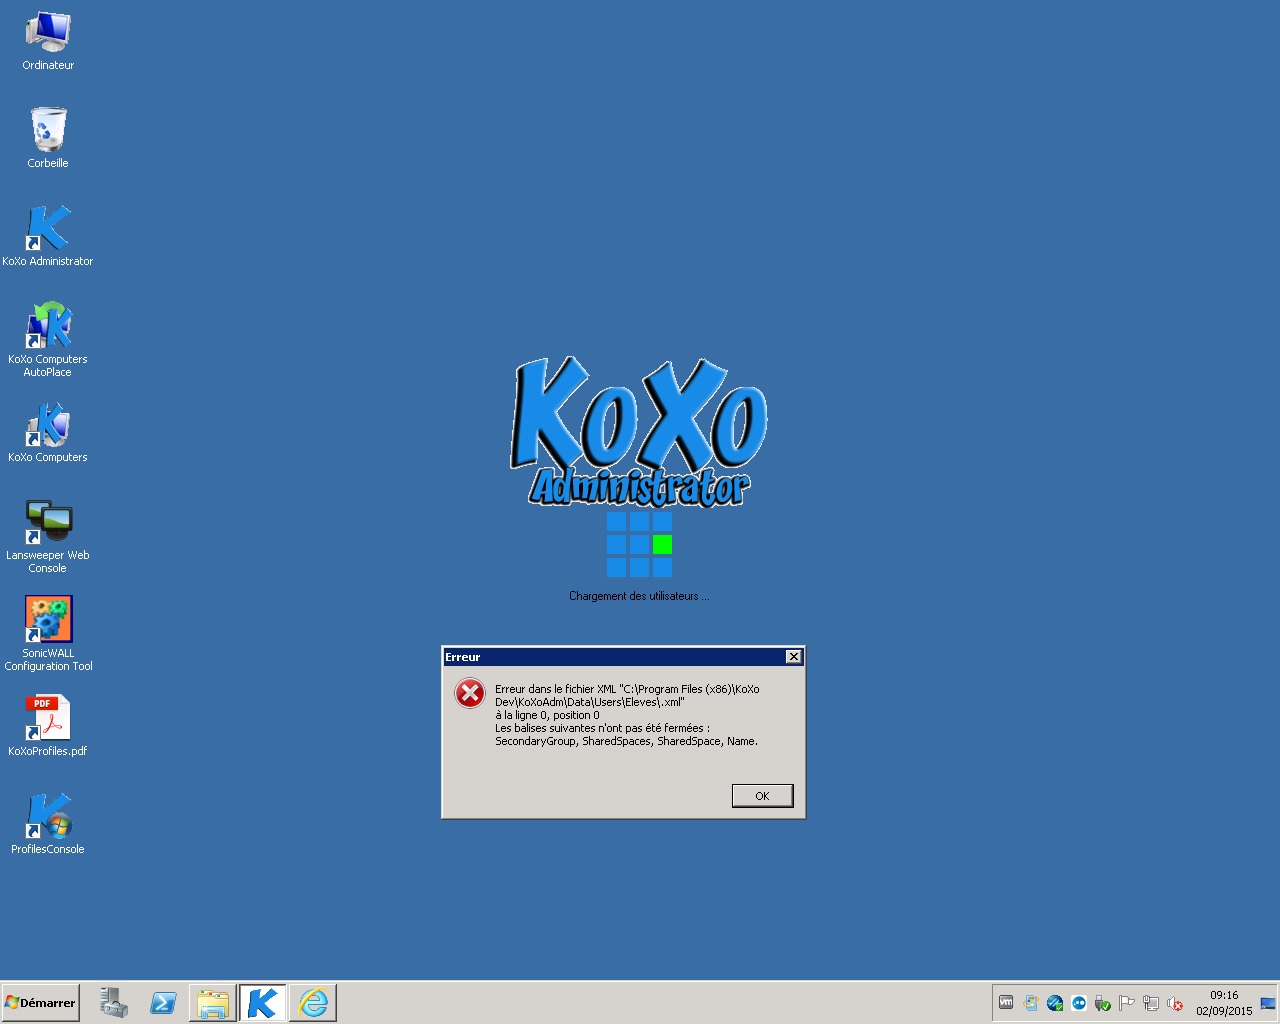Select the KoXo Administrator desktop shortcut
The height and width of the screenshot is (1024, 1280).
point(48,235)
